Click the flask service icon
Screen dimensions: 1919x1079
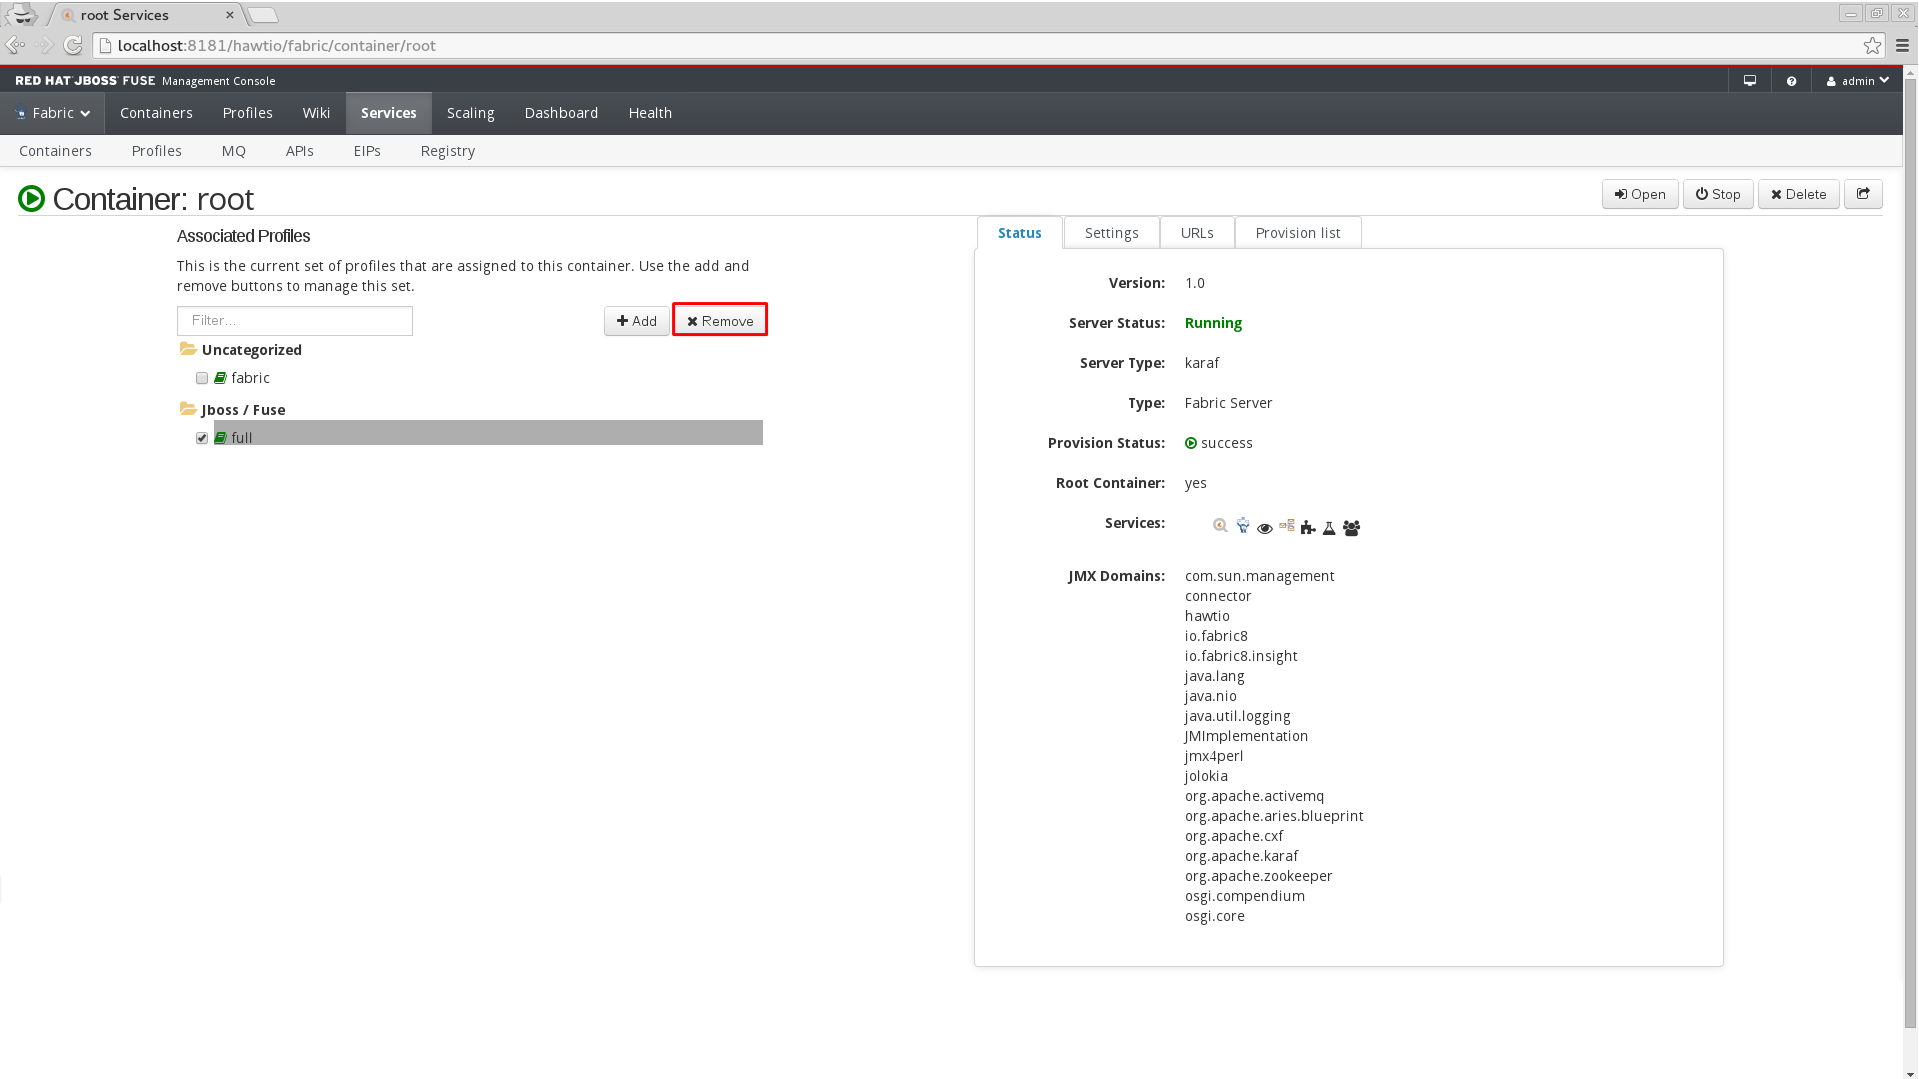tap(1329, 528)
